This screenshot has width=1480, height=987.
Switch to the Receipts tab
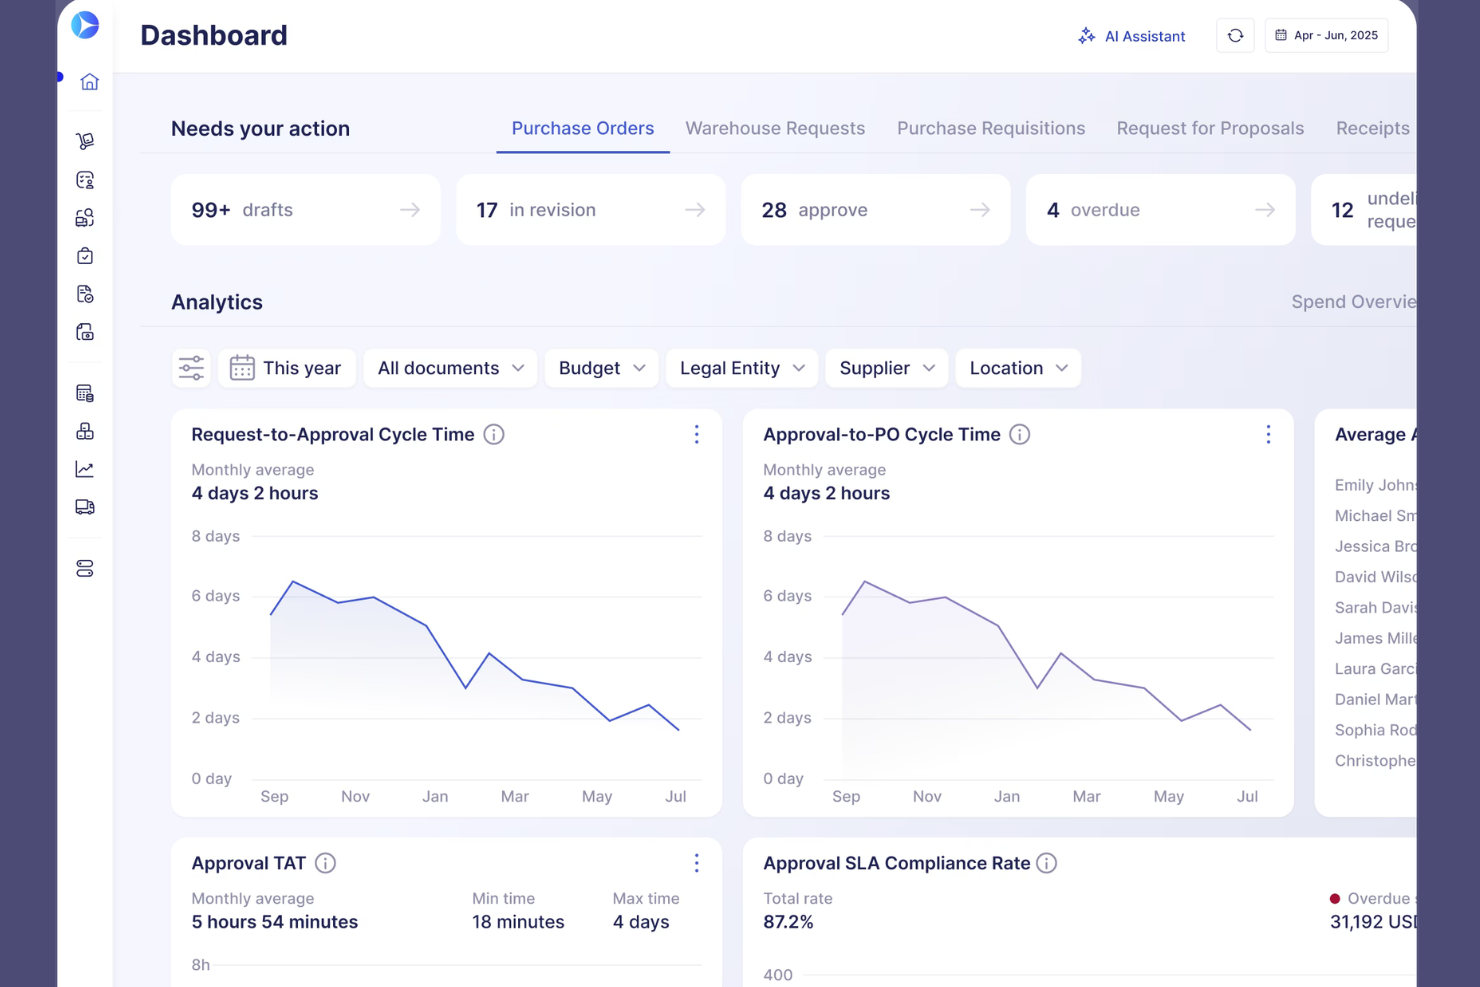tap(1373, 128)
